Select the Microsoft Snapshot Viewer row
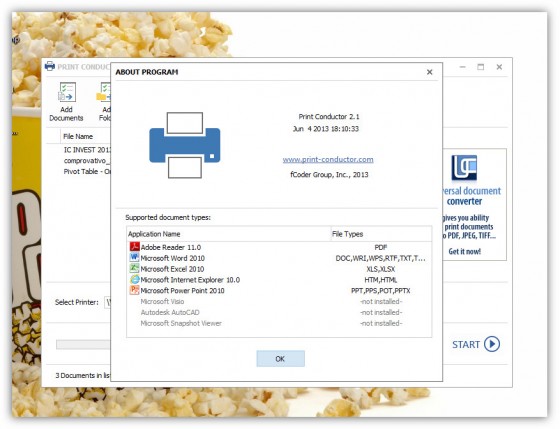The image size is (560, 429). pos(279,323)
